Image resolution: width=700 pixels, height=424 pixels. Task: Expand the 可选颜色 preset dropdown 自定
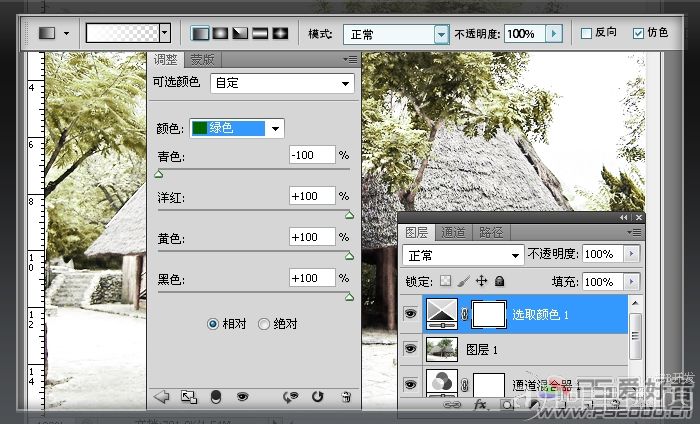coord(282,83)
